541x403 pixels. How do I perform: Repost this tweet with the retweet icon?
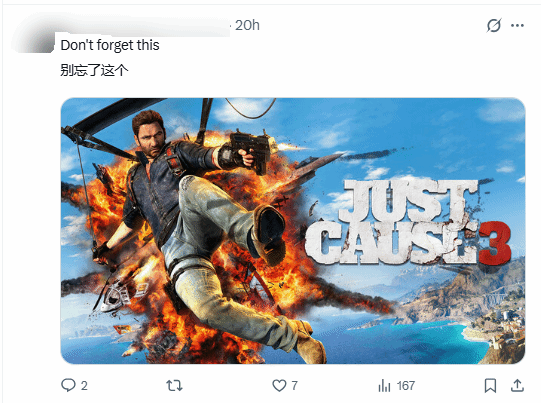tap(174, 385)
